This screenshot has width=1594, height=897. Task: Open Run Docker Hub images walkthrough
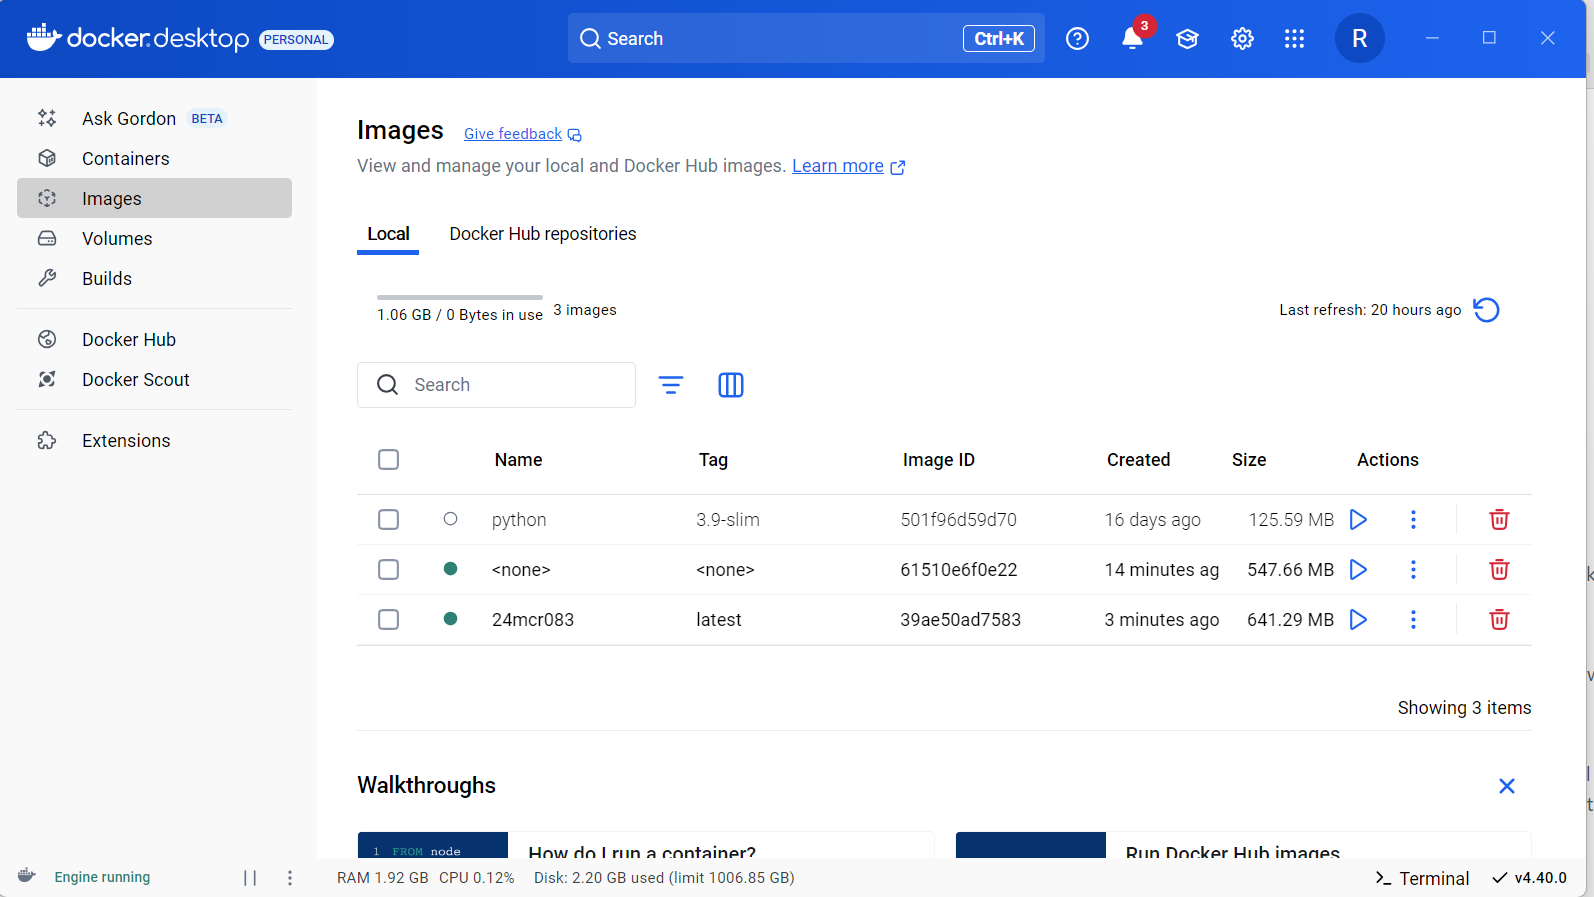[1243, 845]
